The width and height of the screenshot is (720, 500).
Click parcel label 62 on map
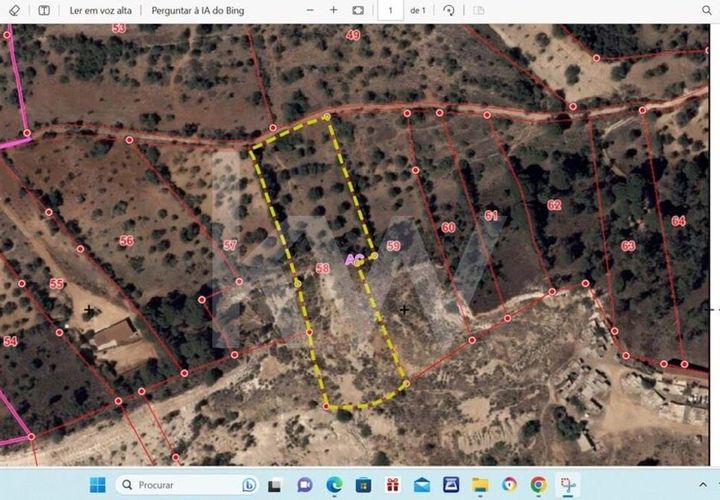pyautogui.click(x=554, y=205)
